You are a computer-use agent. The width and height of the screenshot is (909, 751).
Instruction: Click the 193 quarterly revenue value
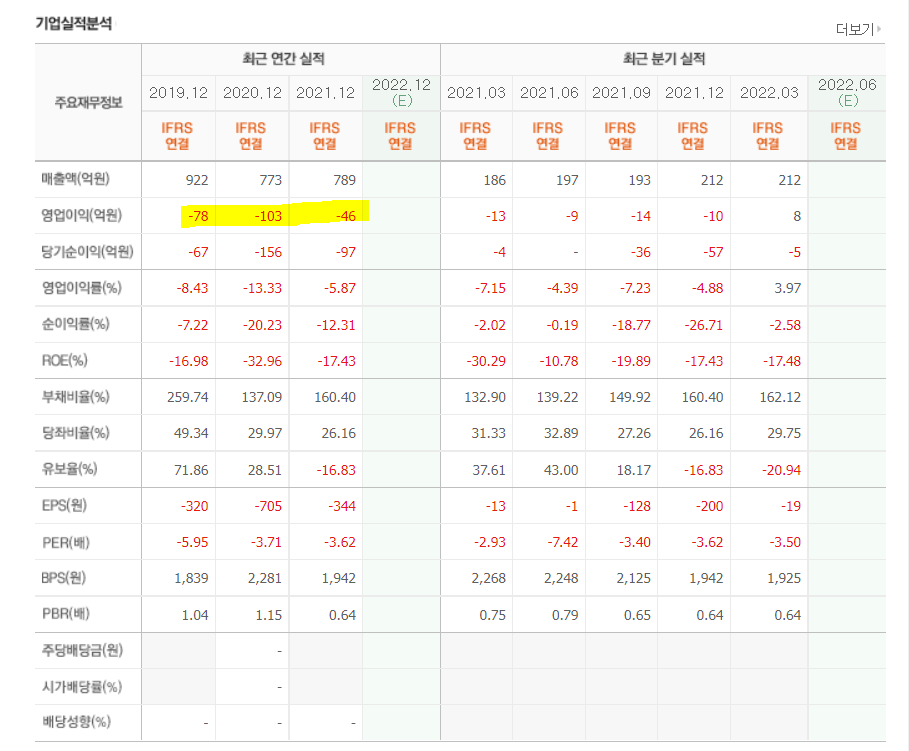pos(639,180)
